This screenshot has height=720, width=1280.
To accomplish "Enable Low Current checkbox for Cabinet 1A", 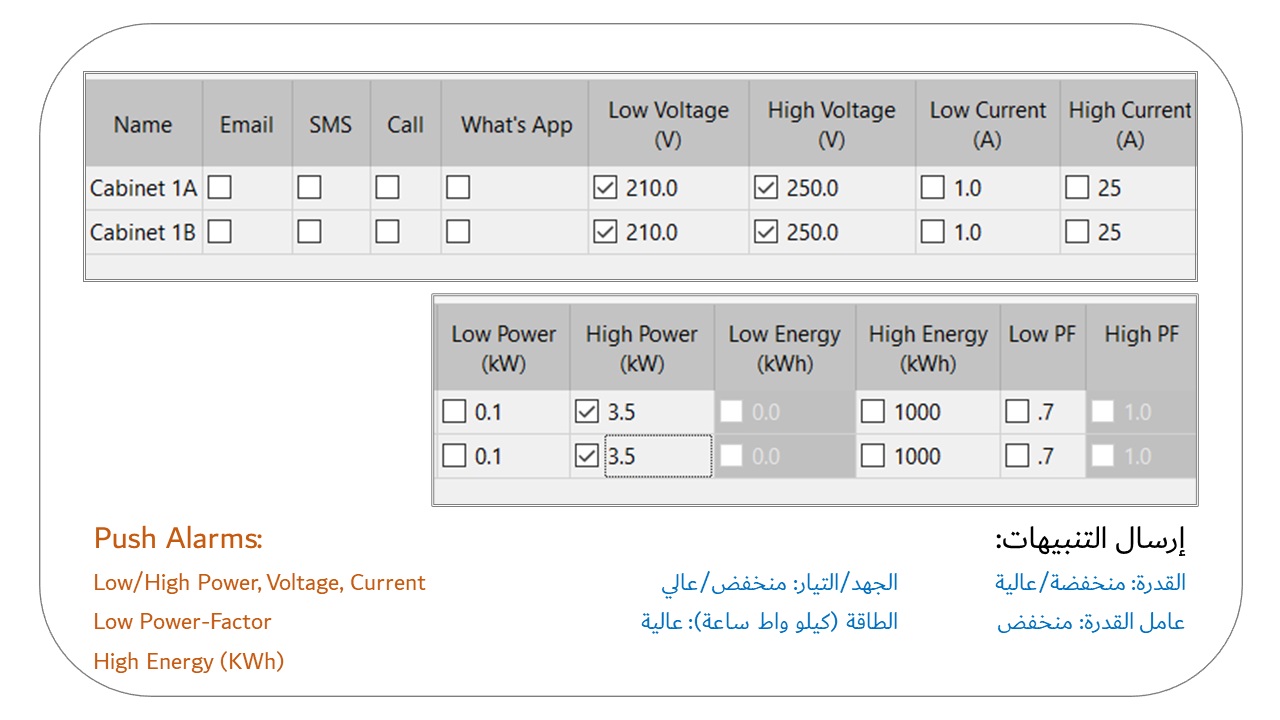I will [932, 188].
